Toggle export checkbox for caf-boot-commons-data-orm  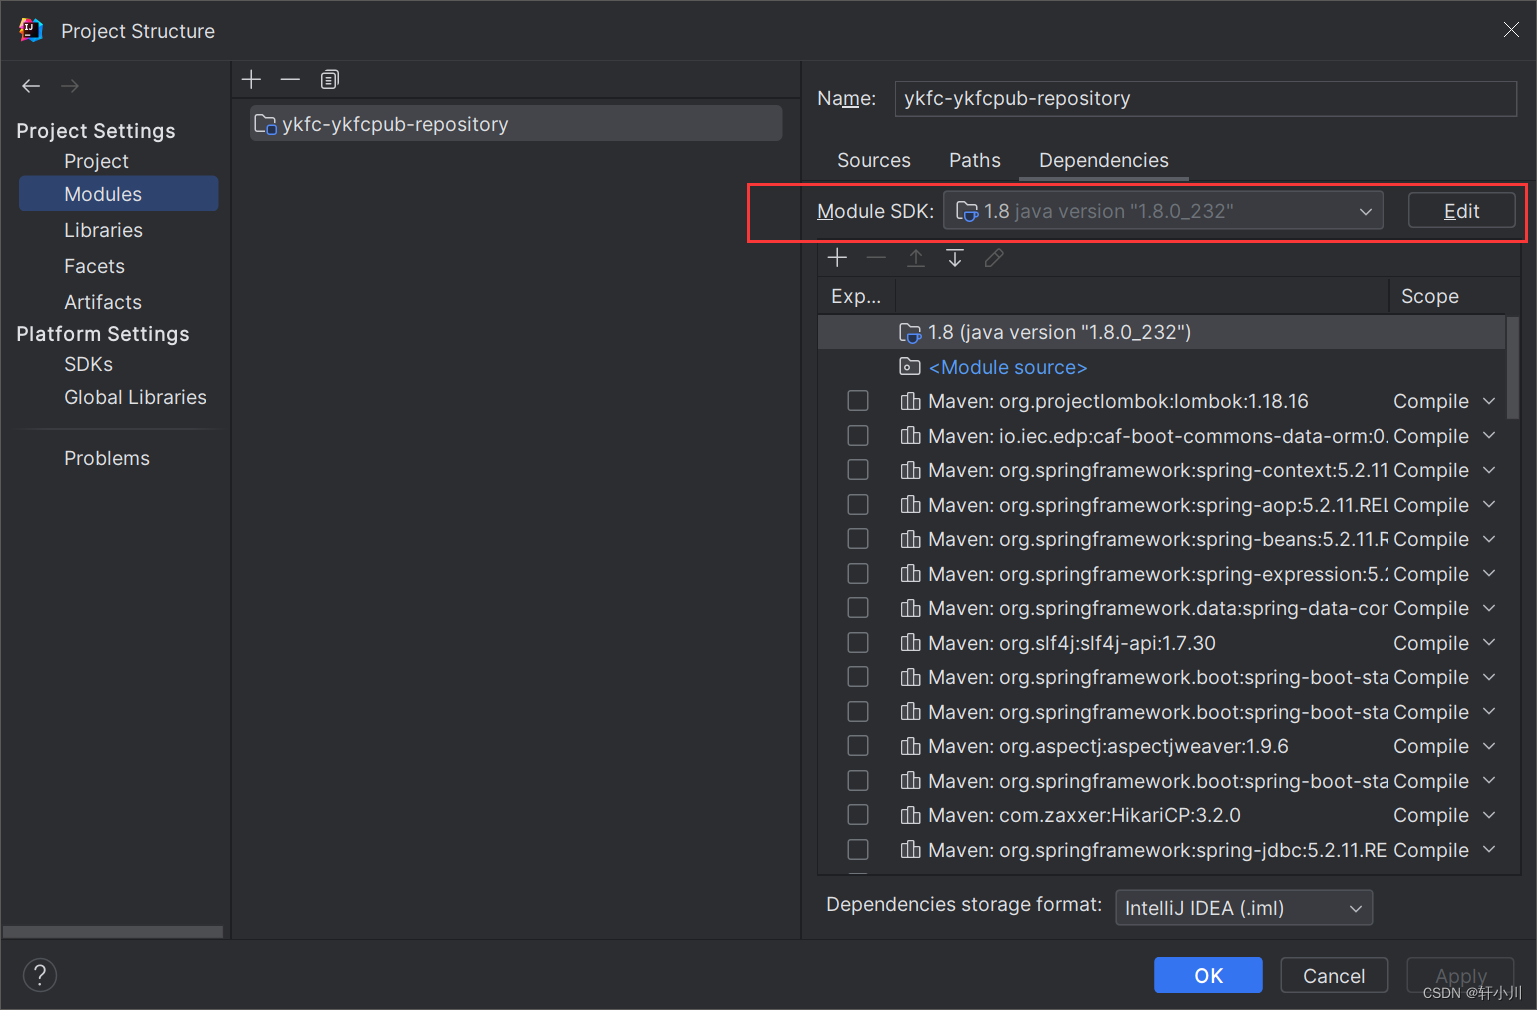click(858, 436)
